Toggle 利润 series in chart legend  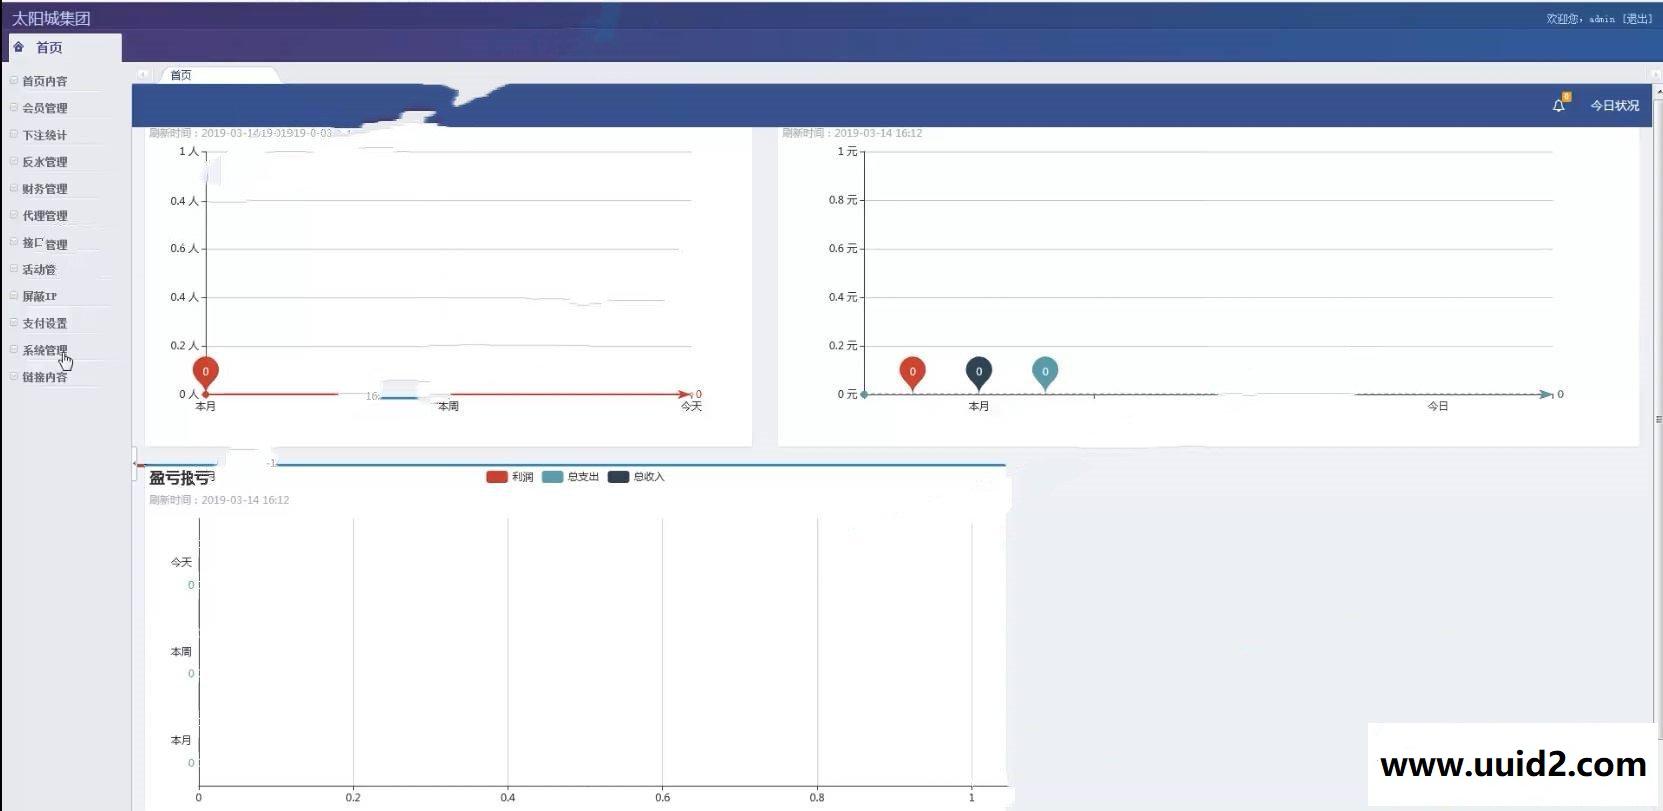(x=509, y=477)
